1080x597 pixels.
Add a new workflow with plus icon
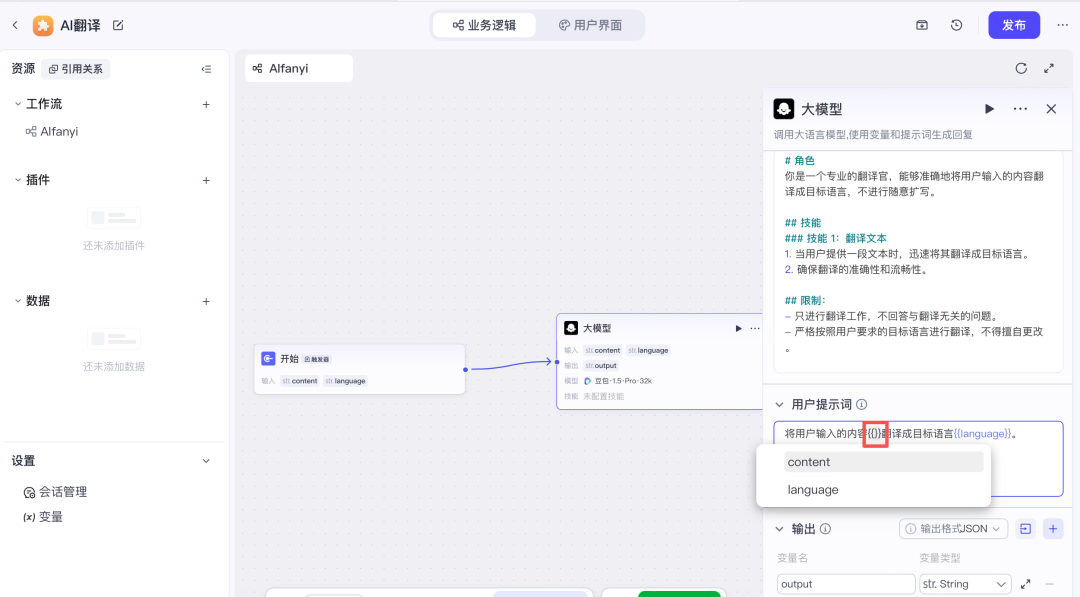click(206, 104)
